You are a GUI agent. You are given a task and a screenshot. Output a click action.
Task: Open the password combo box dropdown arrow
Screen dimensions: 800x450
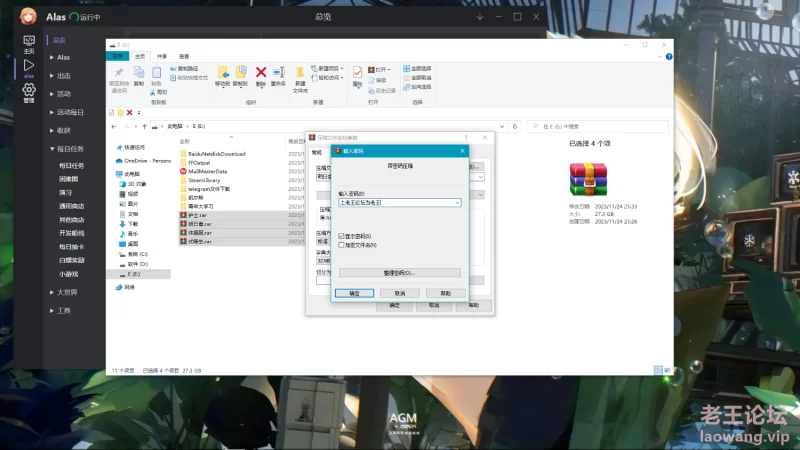[457, 203]
